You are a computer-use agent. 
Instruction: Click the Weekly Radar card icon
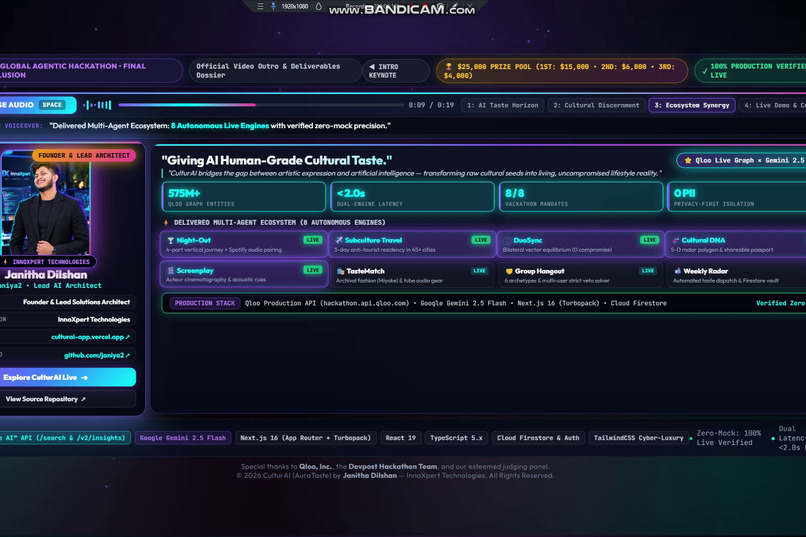[677, 271]
